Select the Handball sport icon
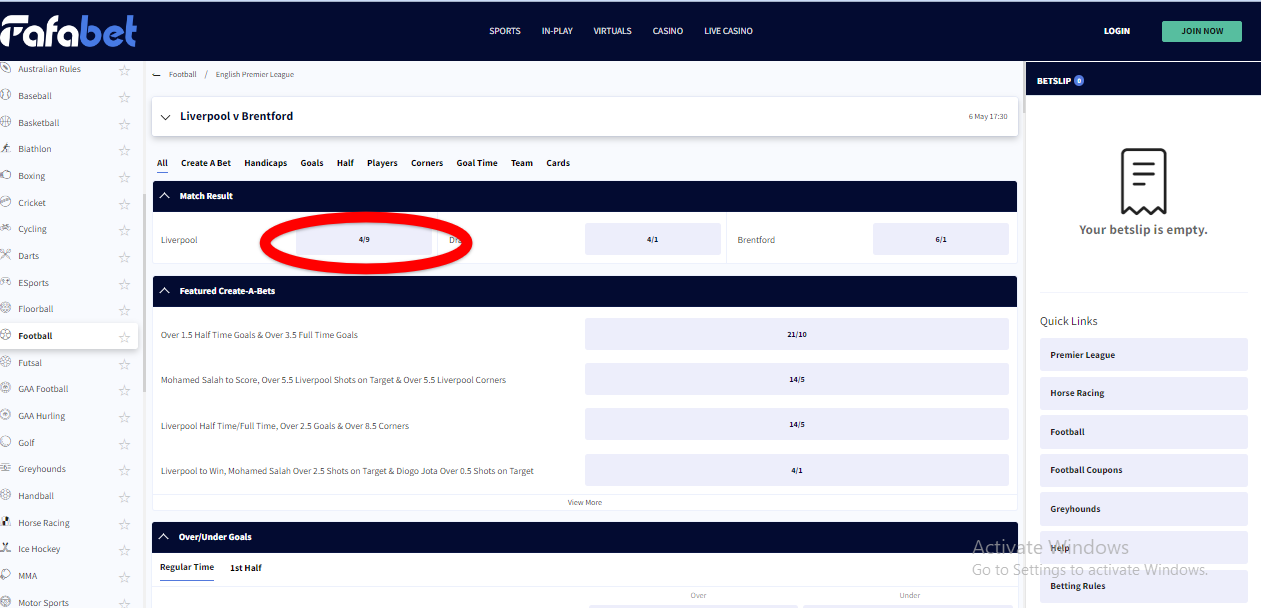1261x608 pixels. coord(6,496)
